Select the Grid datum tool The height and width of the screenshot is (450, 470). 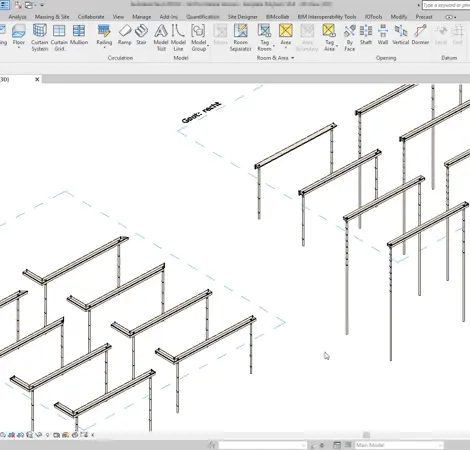click(457, 35)
